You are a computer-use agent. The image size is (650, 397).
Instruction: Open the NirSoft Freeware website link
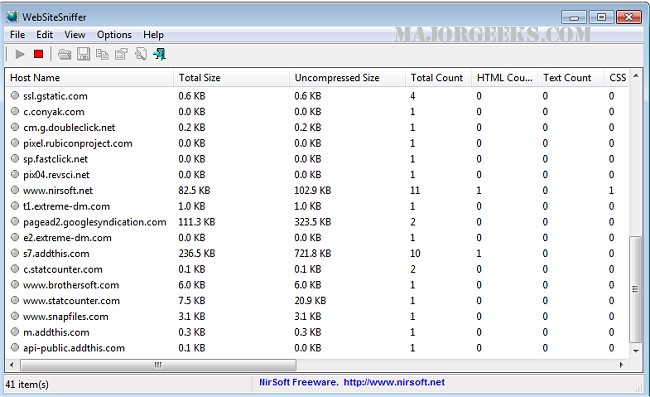click(x=352, y=382)
